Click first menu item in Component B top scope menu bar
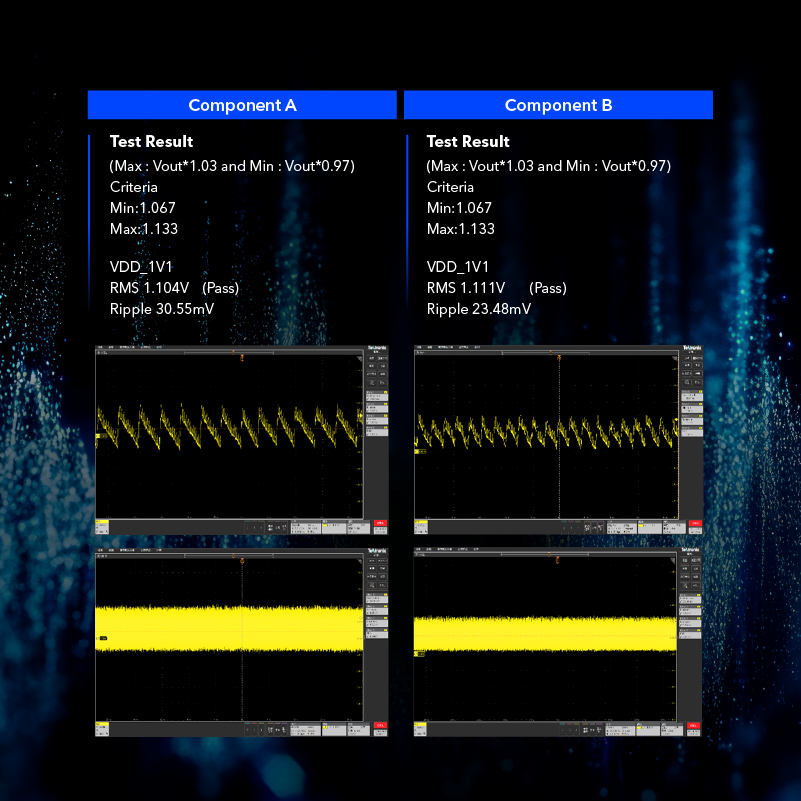This screenshot has width=801, height=801. point(420,348)
